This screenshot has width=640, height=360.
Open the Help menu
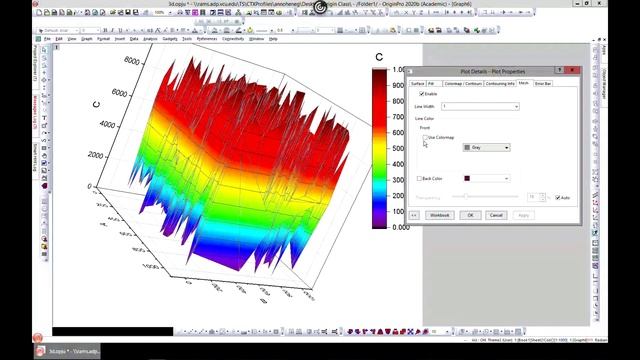tap(273, 39)
